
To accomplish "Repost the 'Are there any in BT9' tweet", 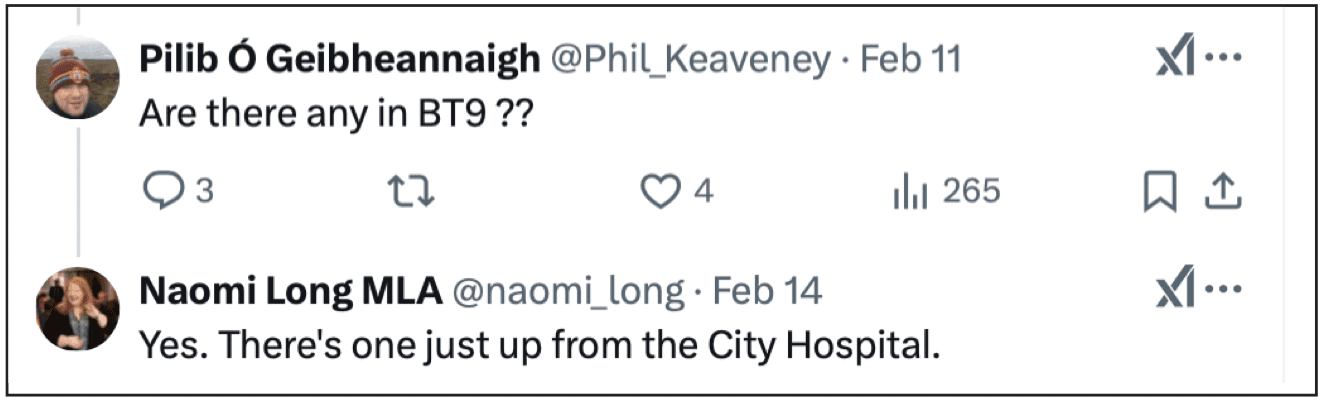I will pyautogui.click(x=412, y=191).
